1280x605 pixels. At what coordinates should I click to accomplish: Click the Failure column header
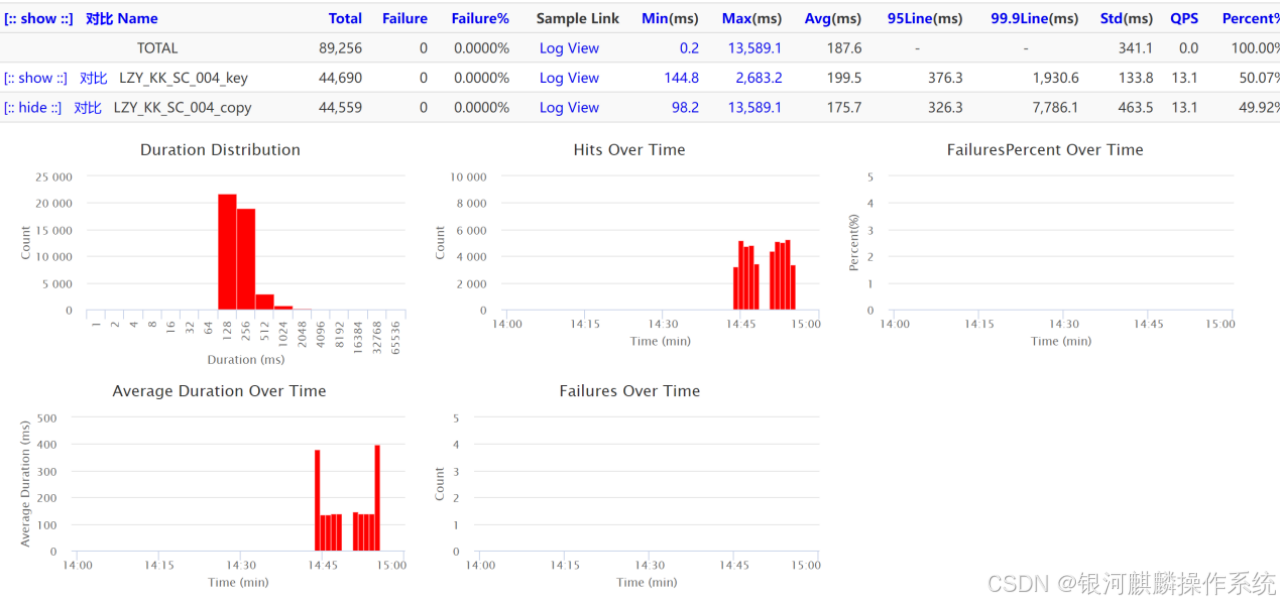coord(404,18)
